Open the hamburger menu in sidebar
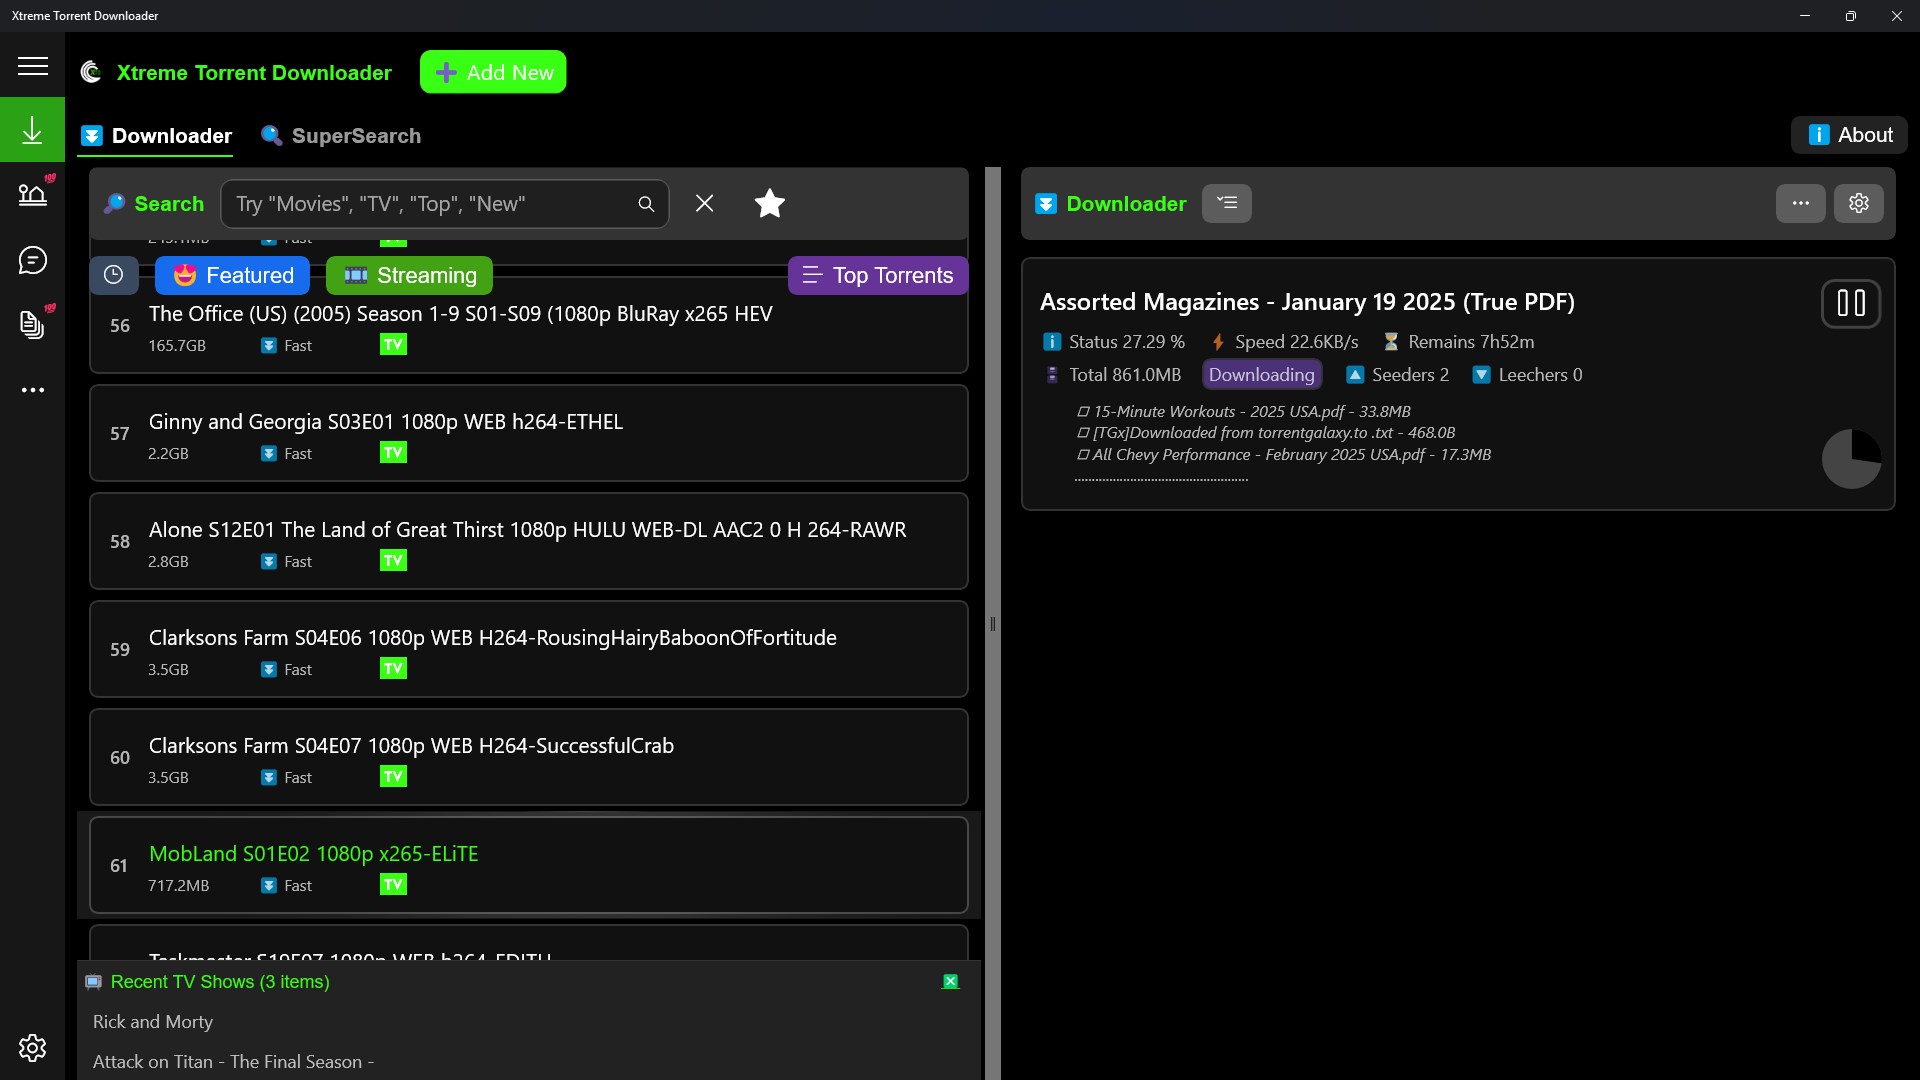The height and width of the screenshot is (1080, 1920). click(32, 66)
